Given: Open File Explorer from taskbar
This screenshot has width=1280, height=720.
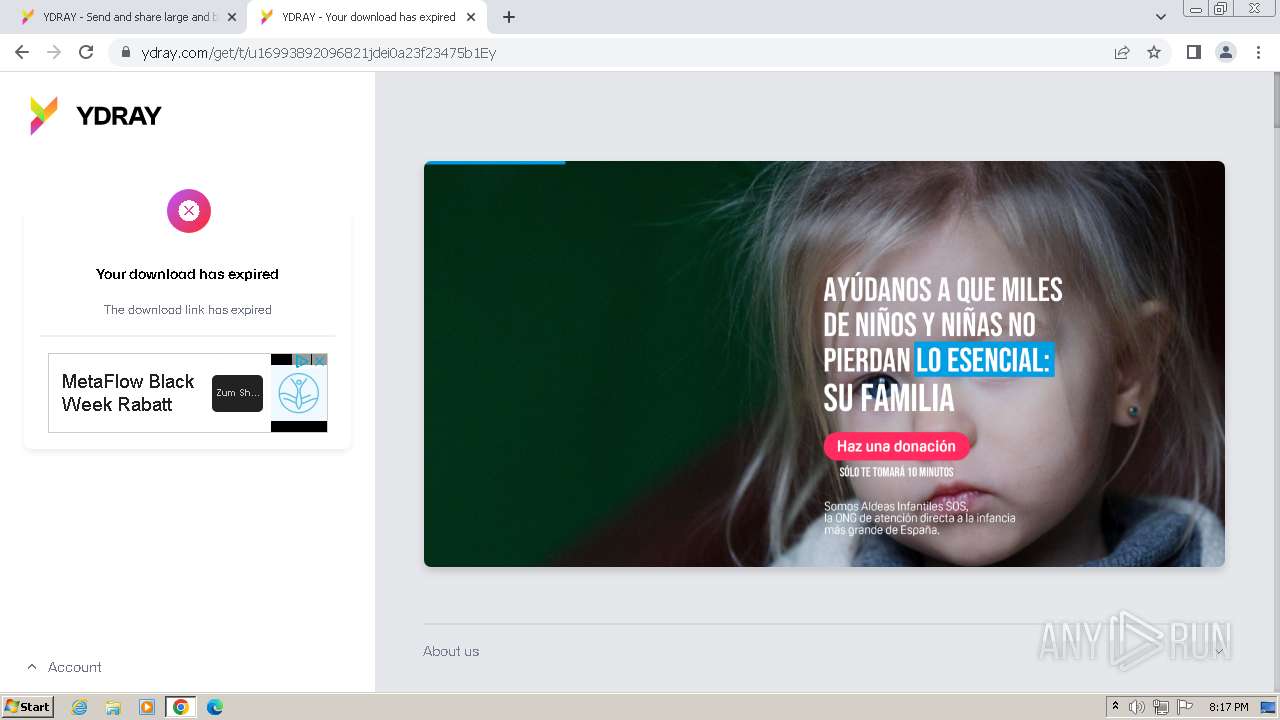Looking at the screenshot, I should [x=113, y=707].
